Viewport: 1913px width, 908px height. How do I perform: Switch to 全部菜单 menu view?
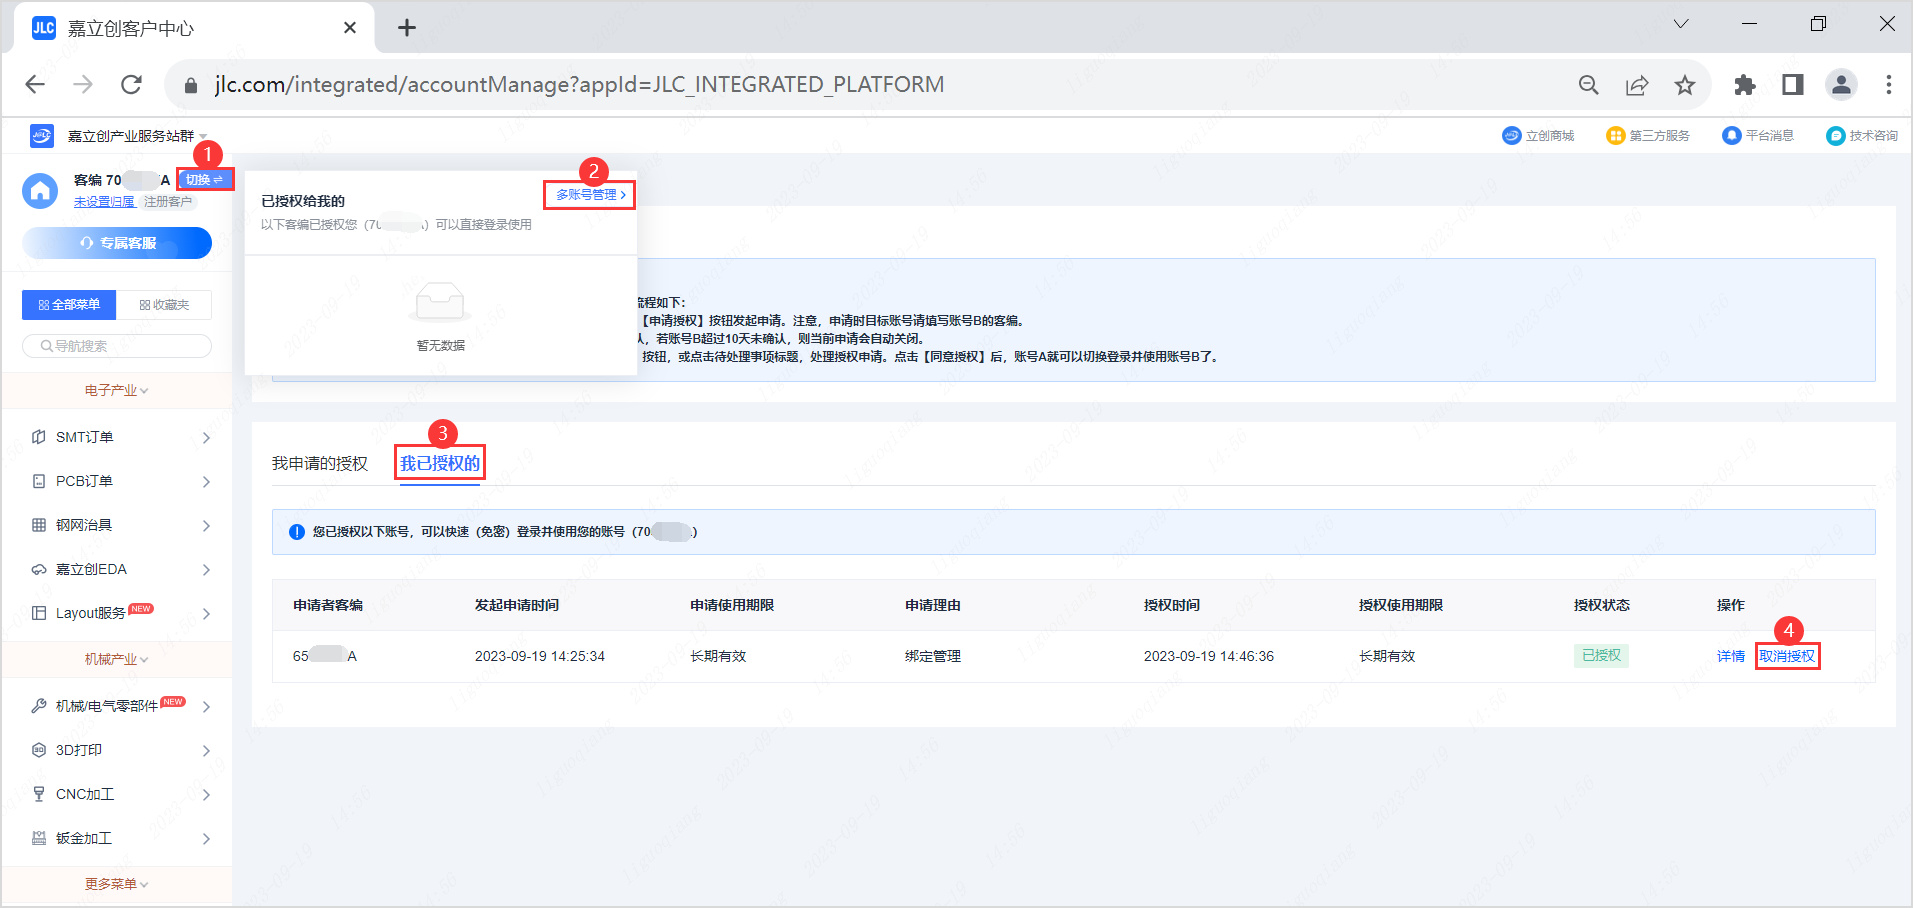[69, 305]
